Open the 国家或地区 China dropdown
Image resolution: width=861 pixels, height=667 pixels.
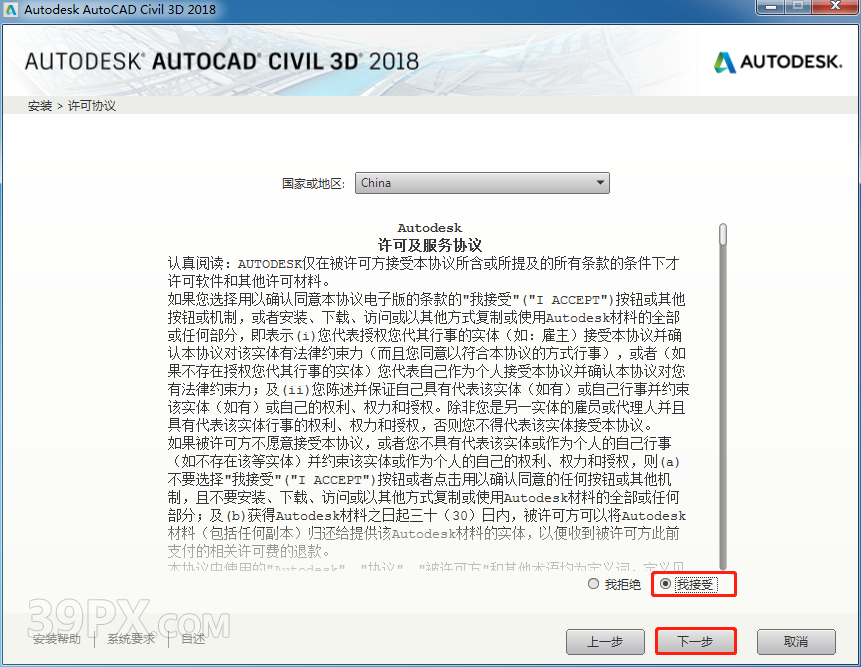click(482, 183)
